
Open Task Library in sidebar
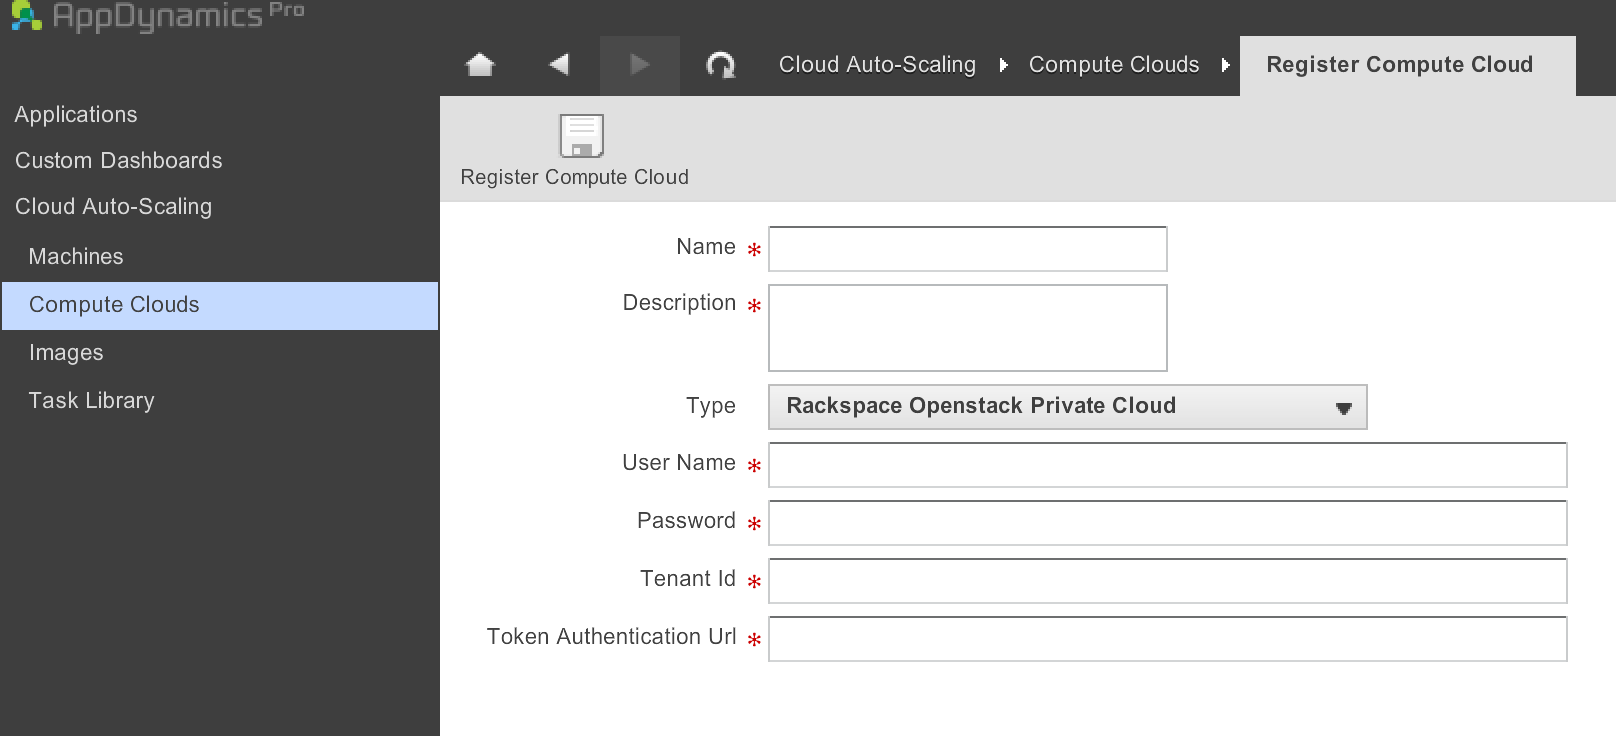pyautogui.click(x=91, y=401)
